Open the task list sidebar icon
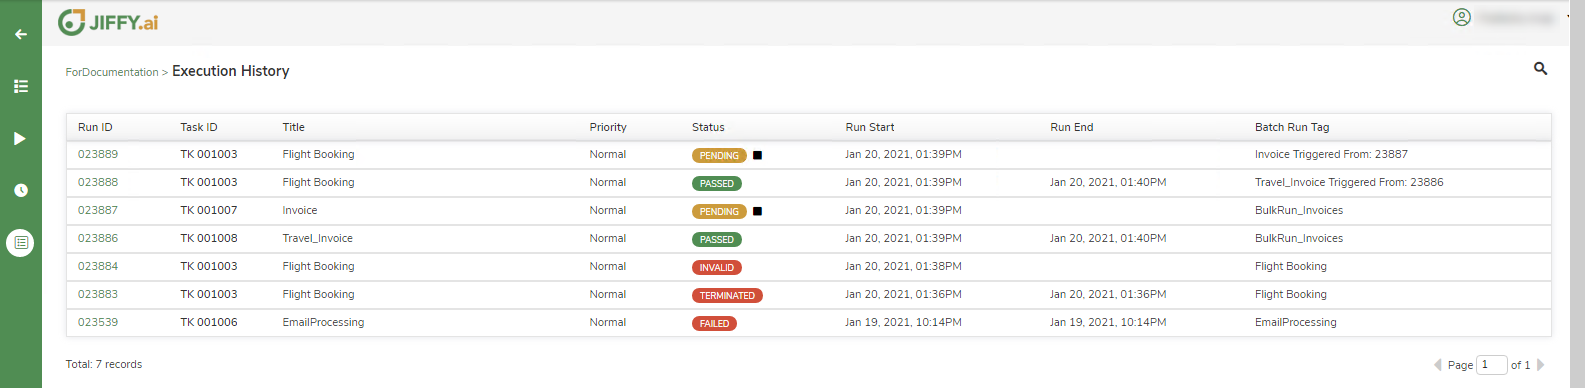This screenshot has width=1585, height=388. (20, 86)
